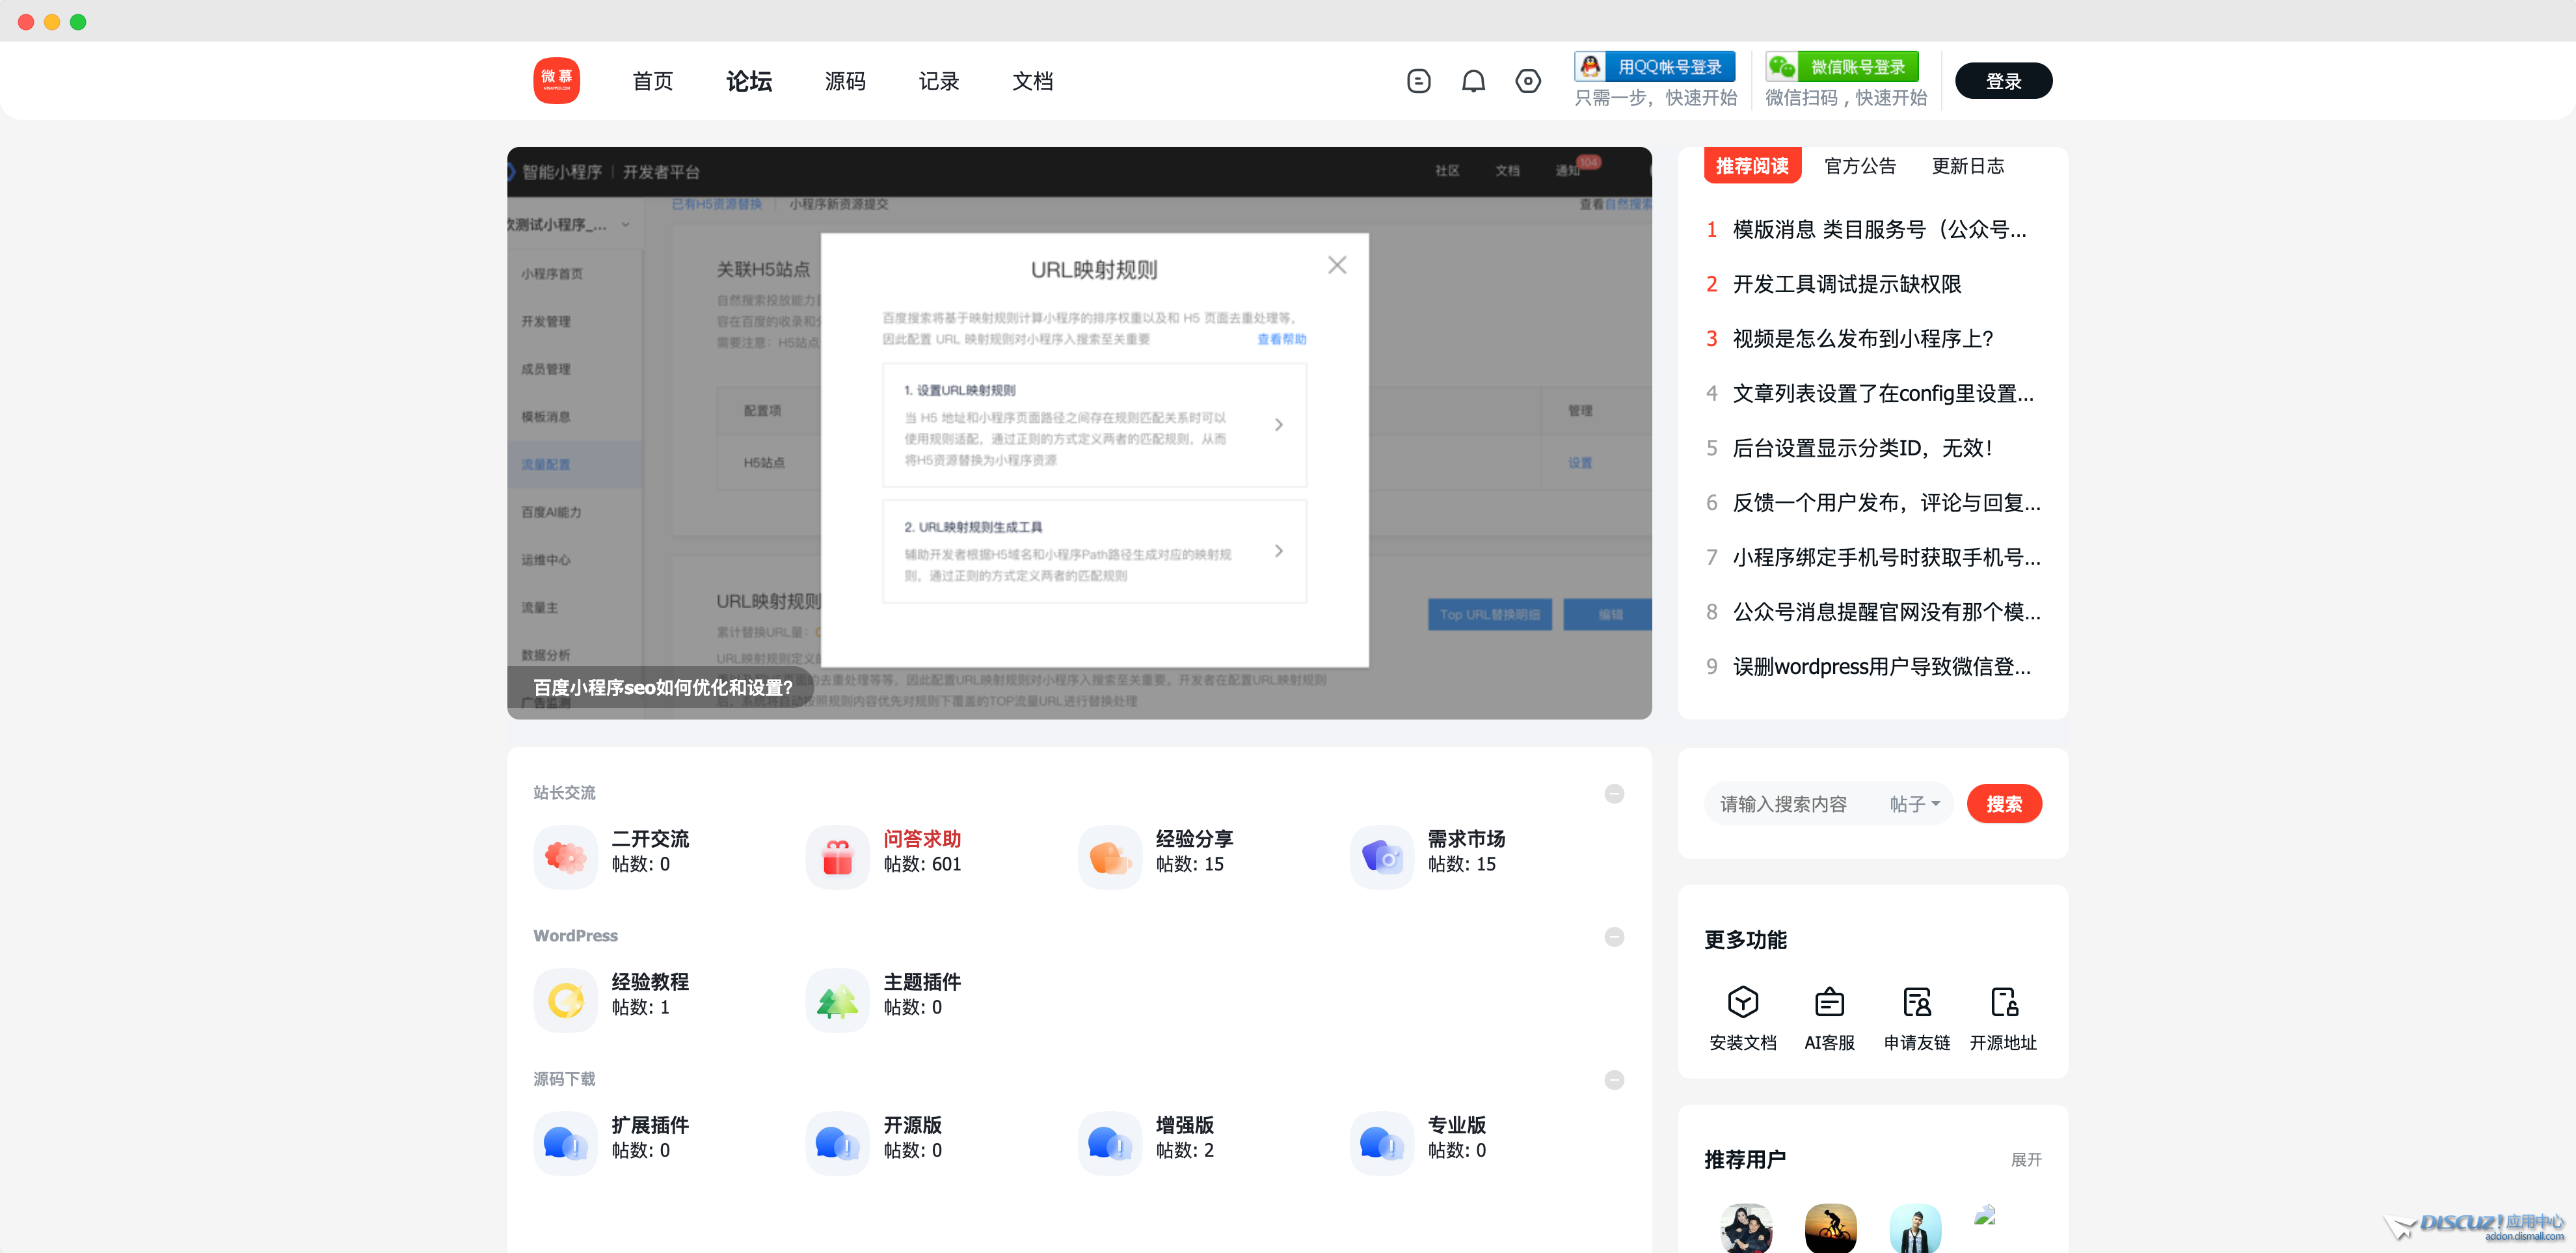
Task: Collapse the 源码下载 section
Action: point(1614,1080)
